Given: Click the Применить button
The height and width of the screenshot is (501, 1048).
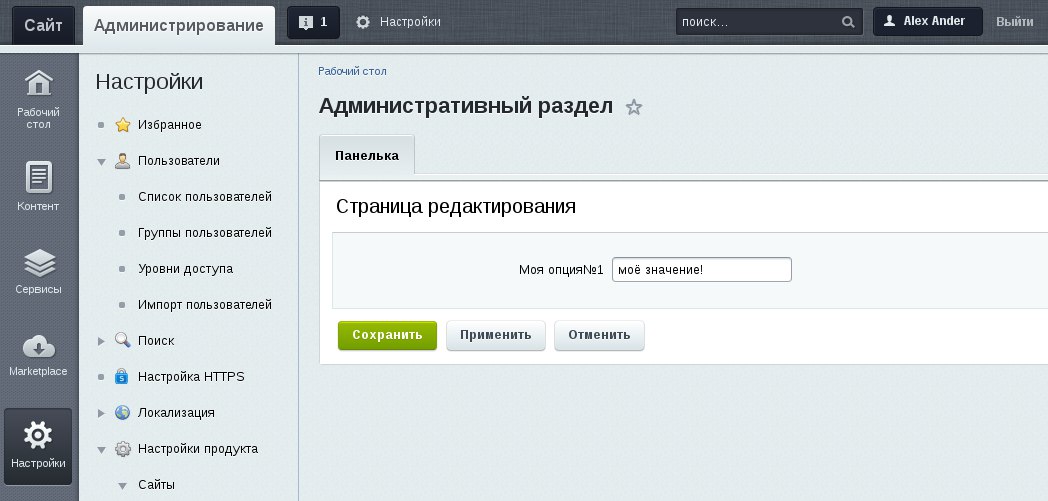Looking at the screenshot, I should coord(495,335).
